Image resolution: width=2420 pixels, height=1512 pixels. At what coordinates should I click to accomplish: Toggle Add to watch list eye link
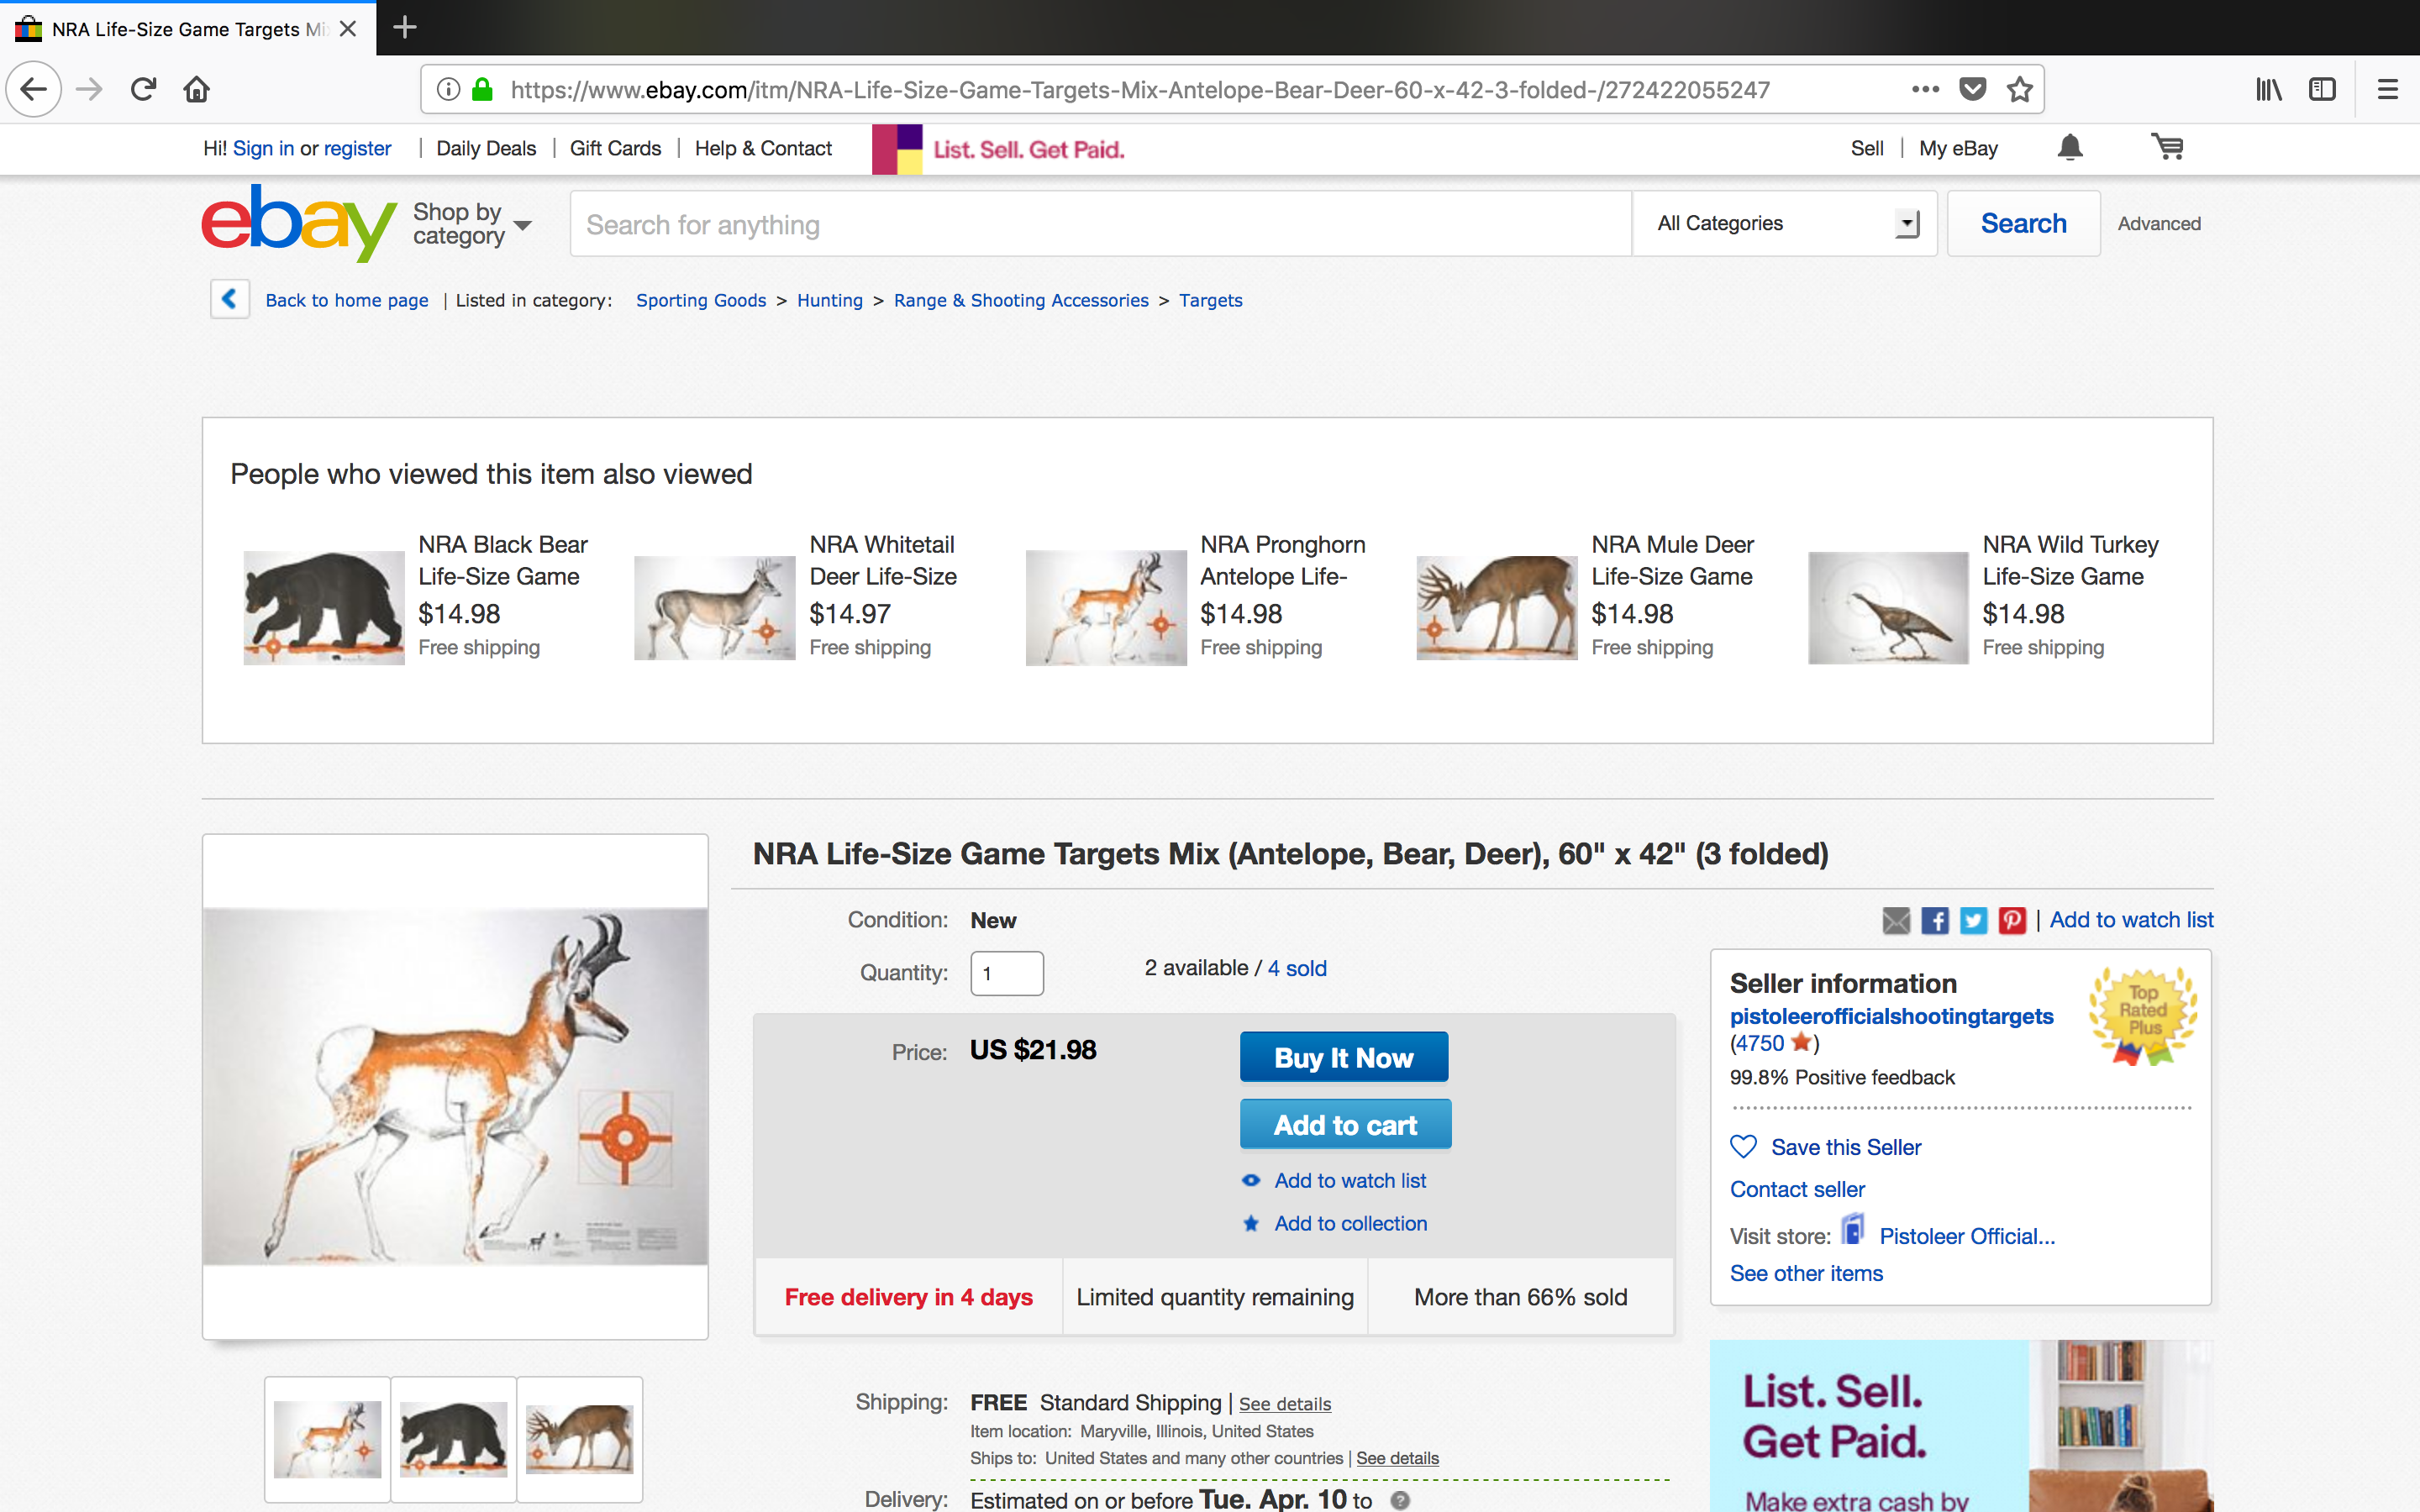click(x=1349, y=1181)
